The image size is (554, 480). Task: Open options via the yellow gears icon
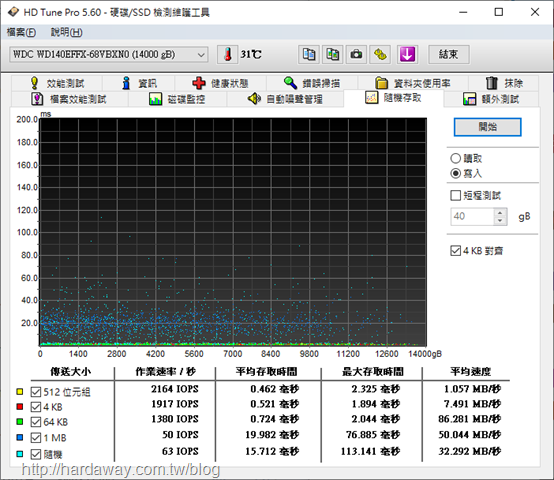(380, 55)
